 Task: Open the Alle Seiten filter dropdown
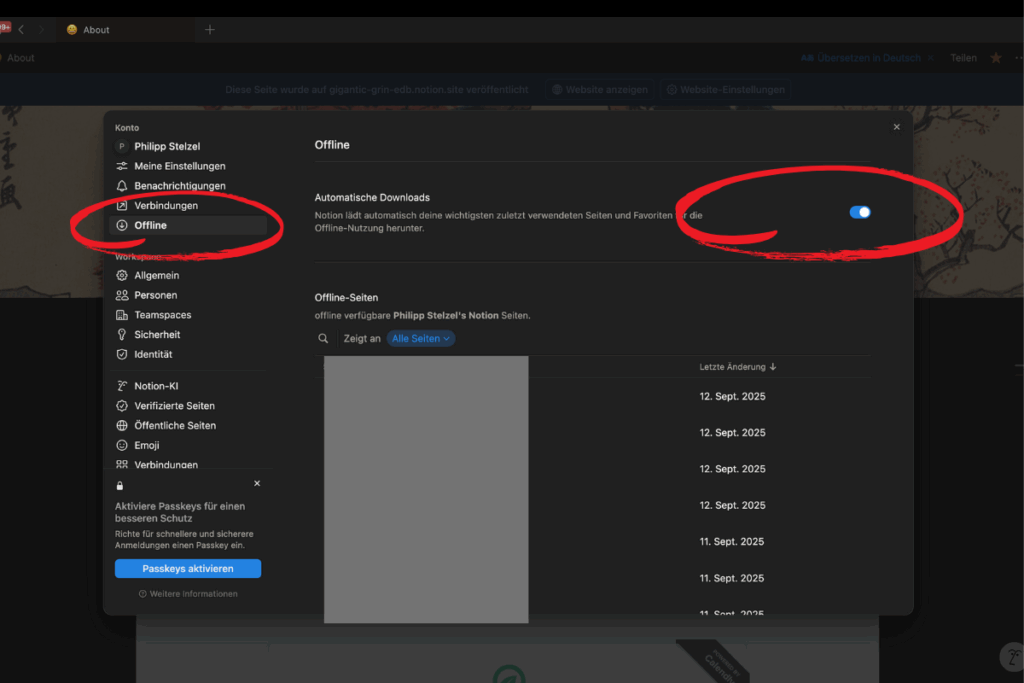pos(421,338)
